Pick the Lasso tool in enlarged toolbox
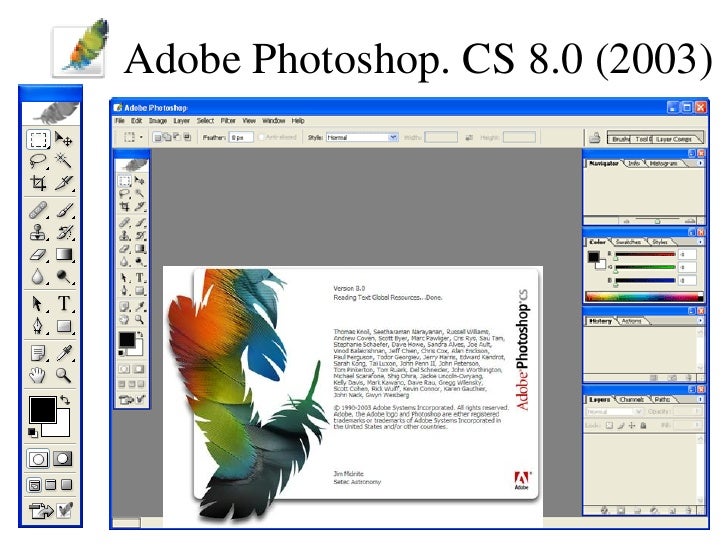This screenshot has width=728, height=546. (x=38, y=161)
